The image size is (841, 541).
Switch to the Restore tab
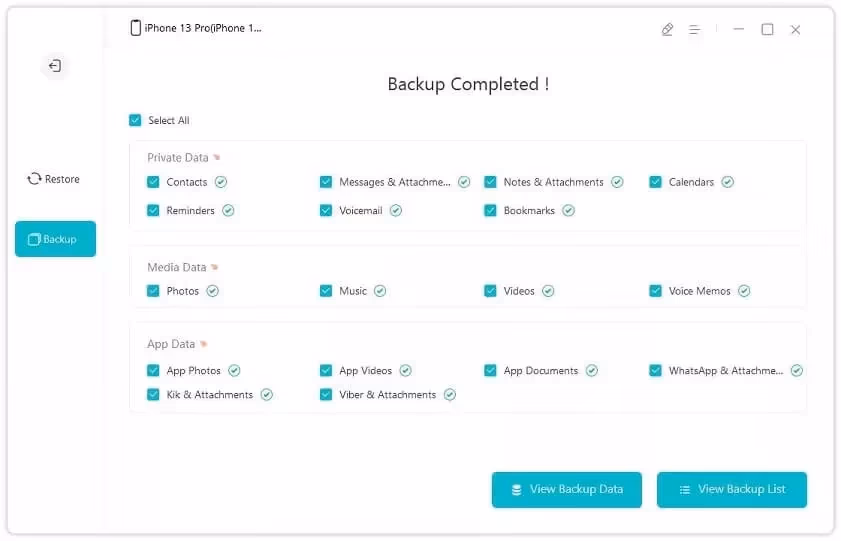(54, 179)
